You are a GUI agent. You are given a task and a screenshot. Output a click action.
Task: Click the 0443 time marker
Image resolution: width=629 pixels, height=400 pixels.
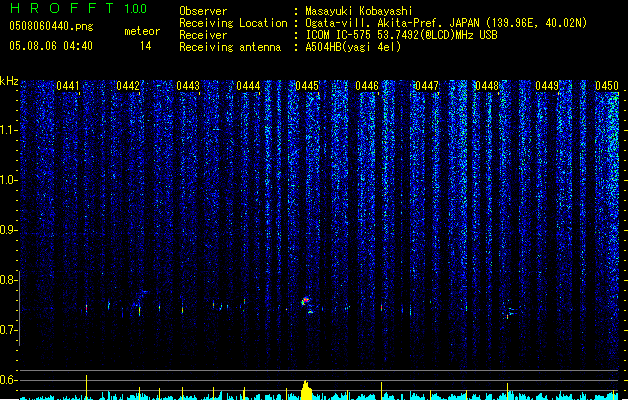click(x=188, y=86)
